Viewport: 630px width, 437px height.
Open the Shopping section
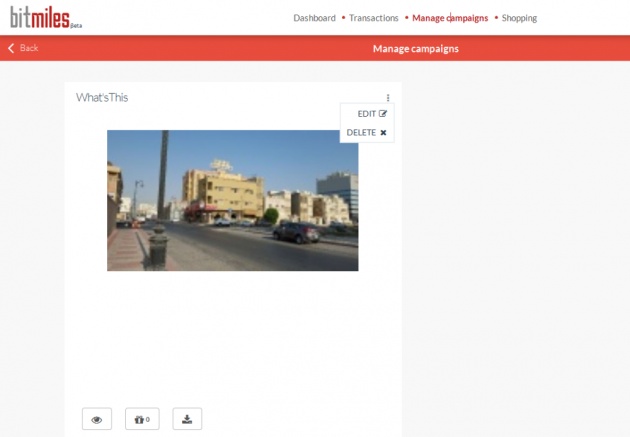coord(519,18)
